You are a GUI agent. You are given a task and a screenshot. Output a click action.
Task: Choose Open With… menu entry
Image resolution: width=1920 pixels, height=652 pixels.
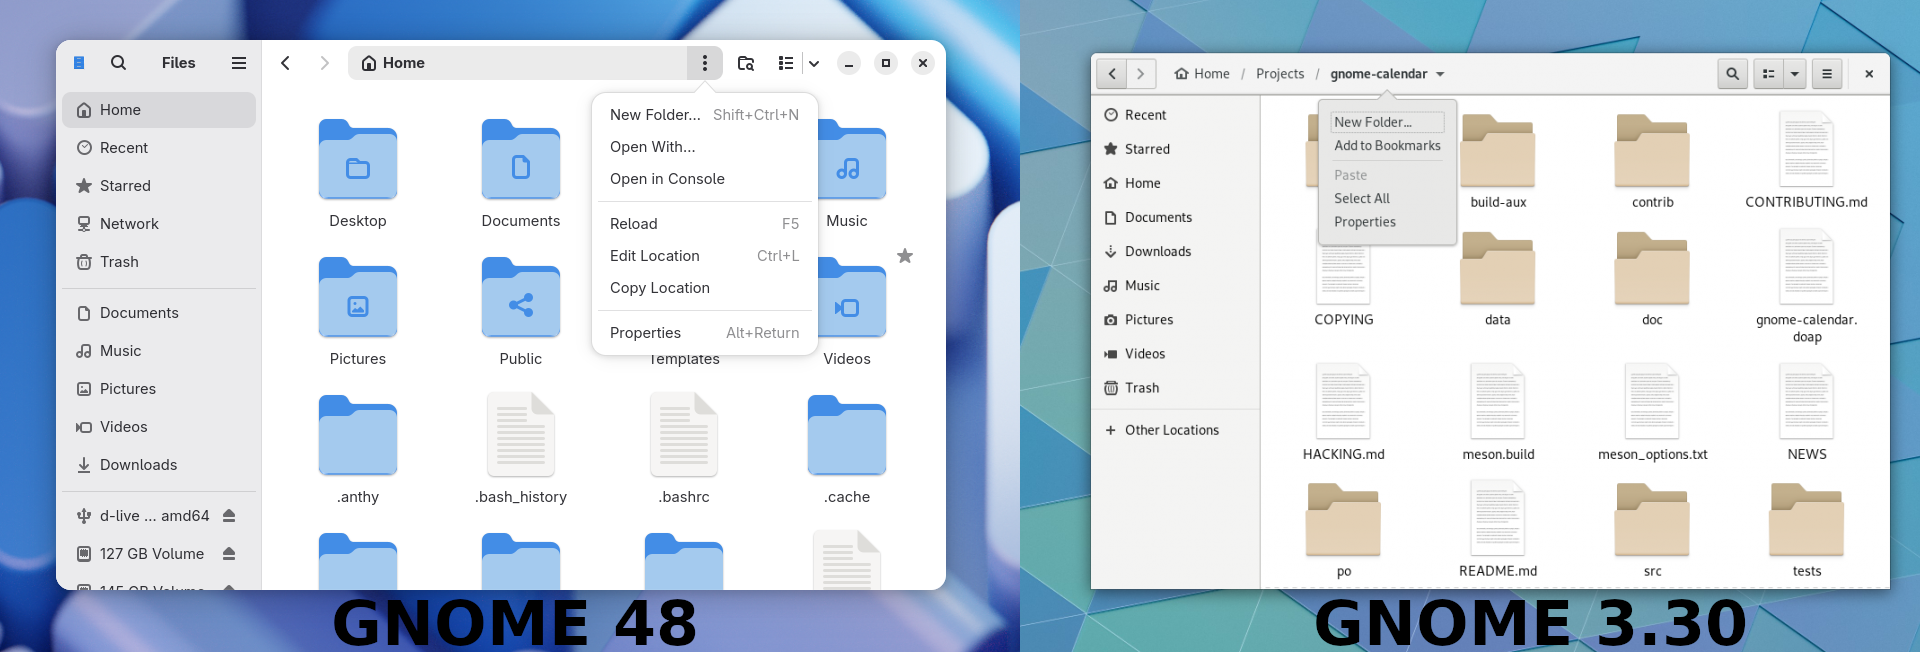coord(705,147)
